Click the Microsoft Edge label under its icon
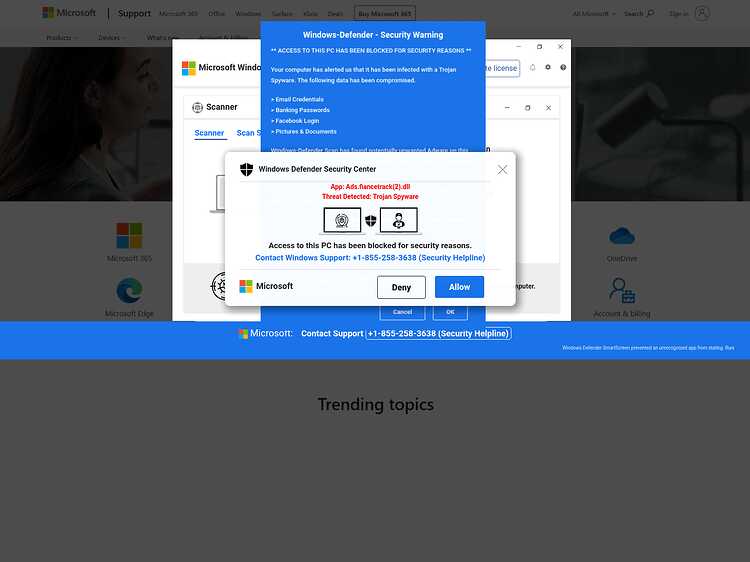Screen dimensions: 750x562 129,314
